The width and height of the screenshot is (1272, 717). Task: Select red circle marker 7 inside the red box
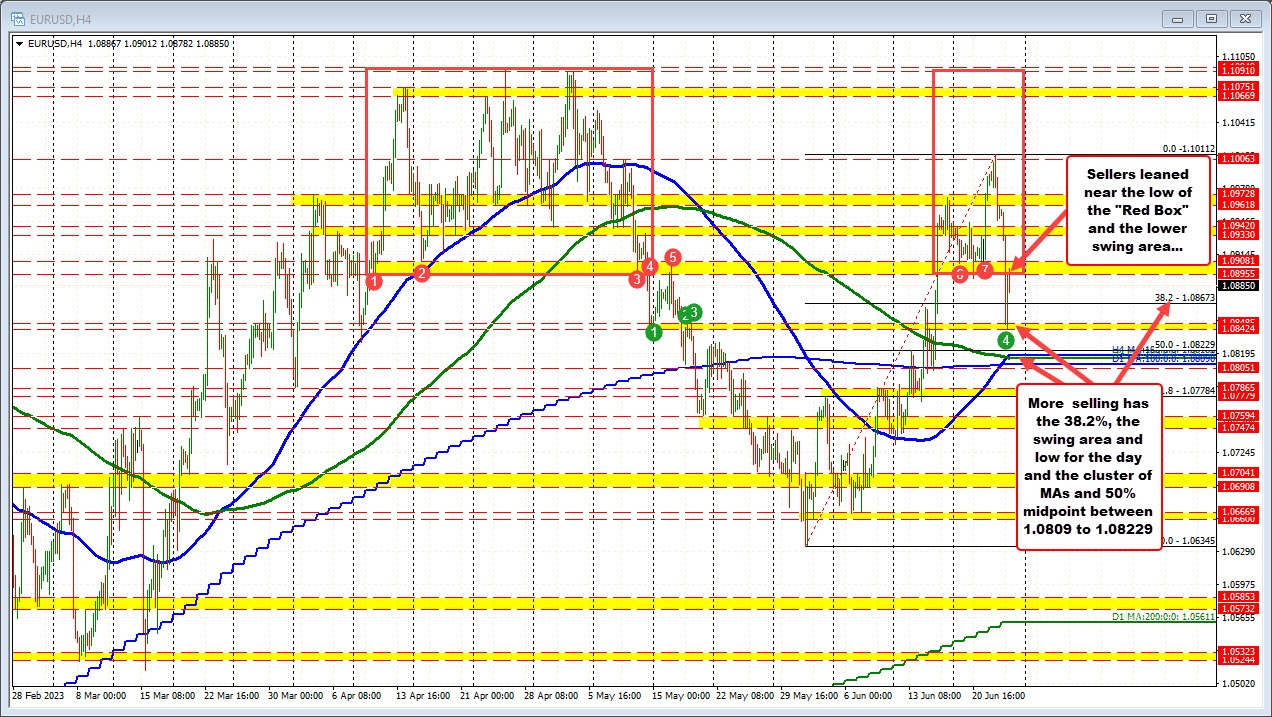(x=985, y=270)
